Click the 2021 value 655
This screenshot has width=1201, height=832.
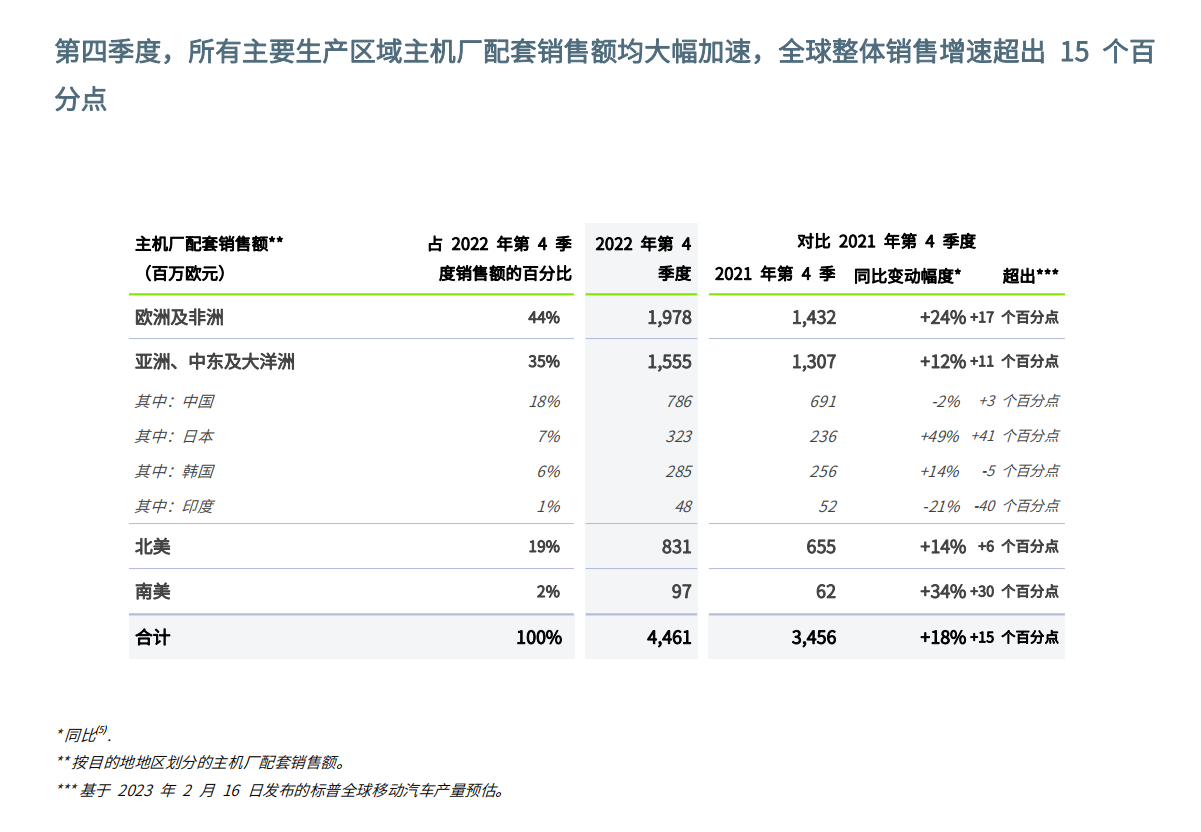[x=820, y=547]
